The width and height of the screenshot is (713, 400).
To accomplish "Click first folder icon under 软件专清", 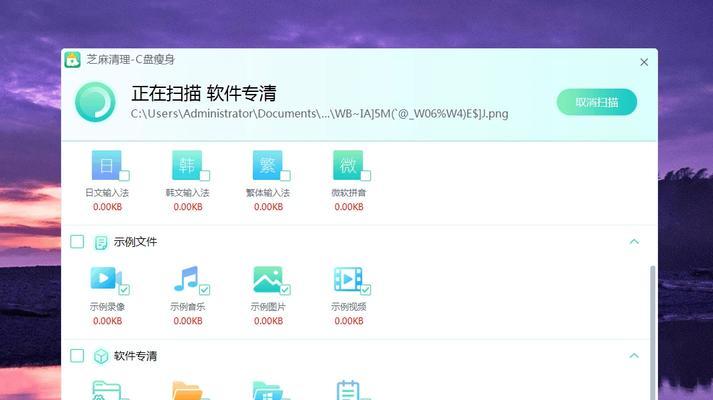I will (106, 391).
